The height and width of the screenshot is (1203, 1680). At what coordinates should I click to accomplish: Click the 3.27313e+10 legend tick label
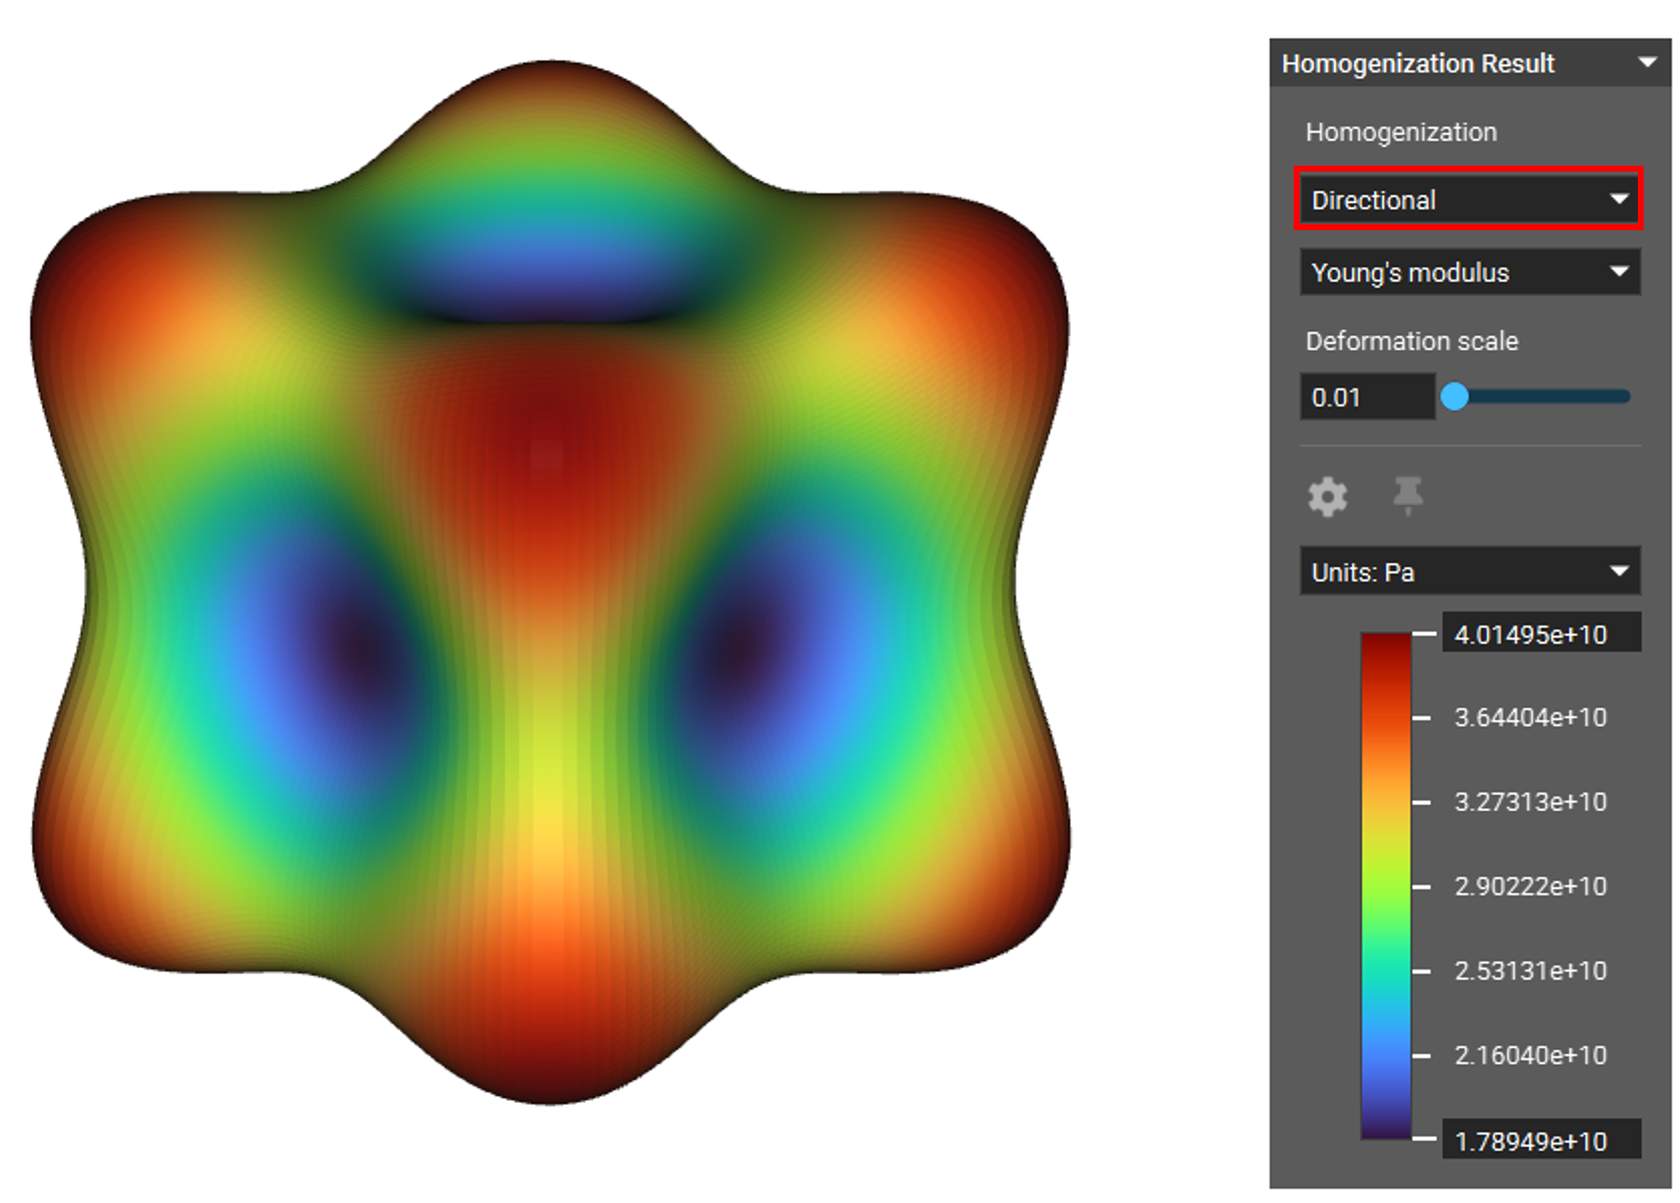1530,802
